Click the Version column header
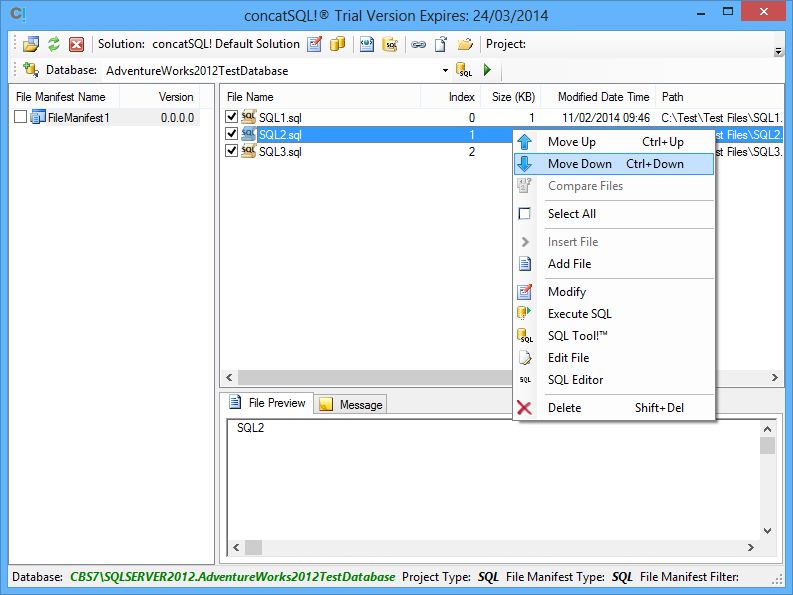The width and height of the screenshot is (793, 595). click(160, 97)
